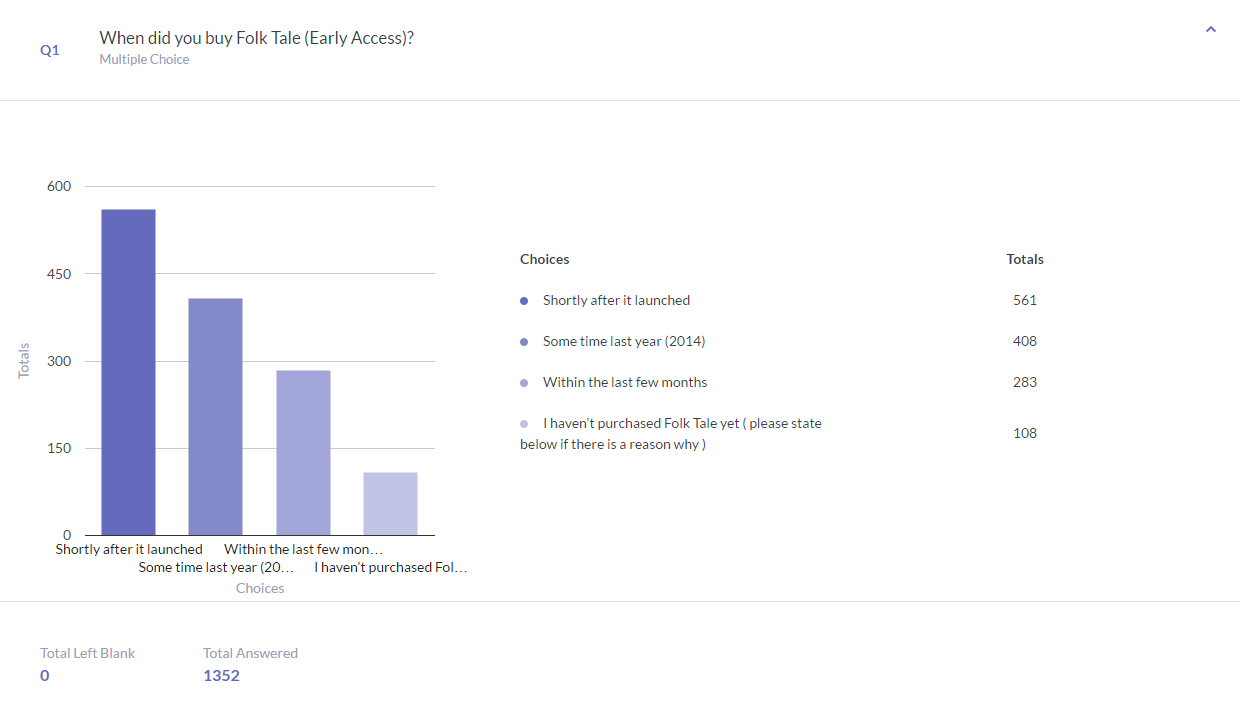Click the 'Multiple Choice' subtitle
This screenshot has height=727, width=1240.
144,59
